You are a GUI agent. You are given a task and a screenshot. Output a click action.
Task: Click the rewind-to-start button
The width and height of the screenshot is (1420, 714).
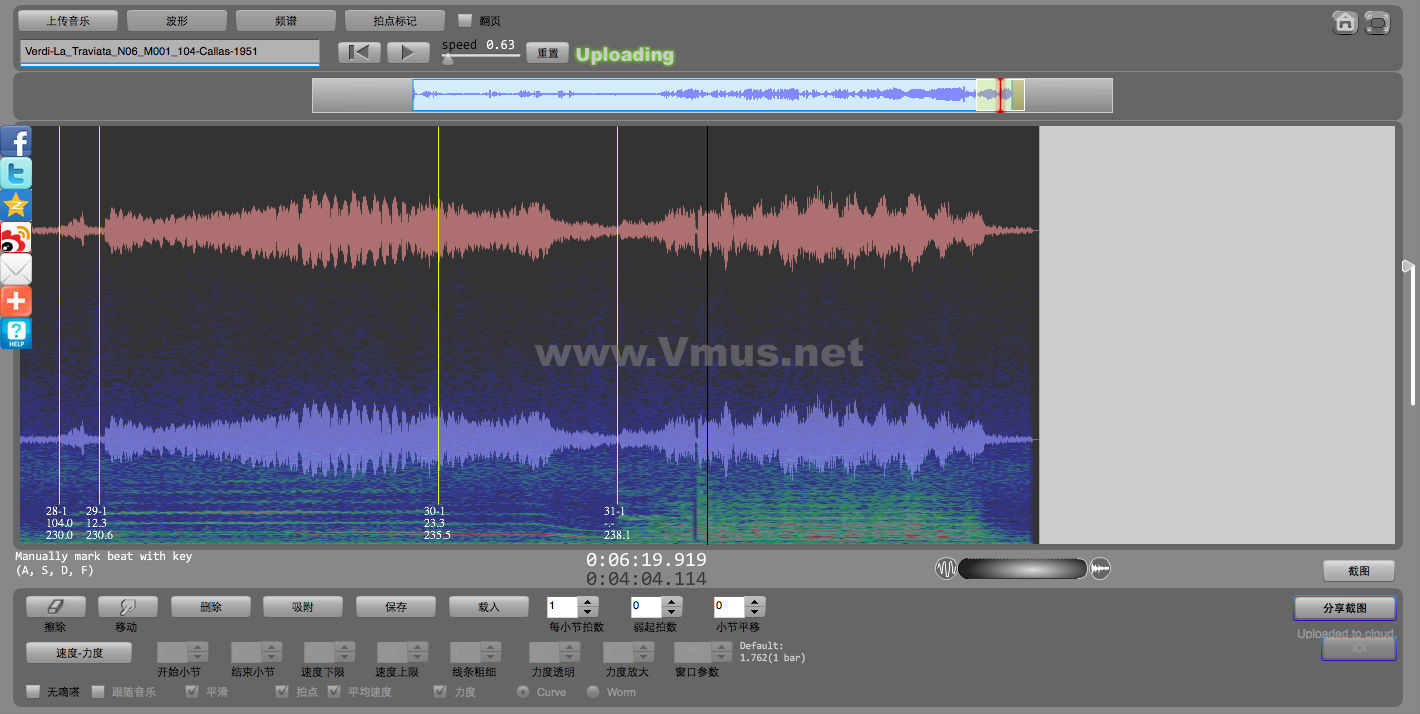(x=359, y=53)
